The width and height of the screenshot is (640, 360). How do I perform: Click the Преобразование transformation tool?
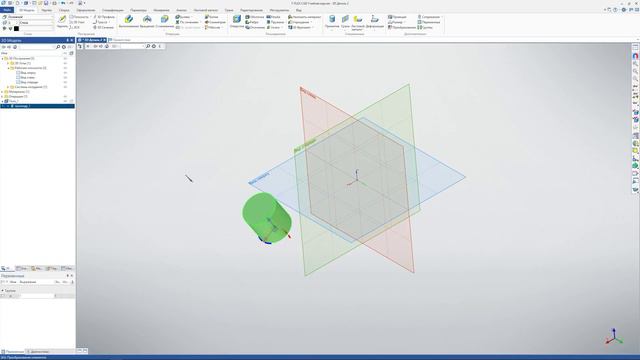402,27
